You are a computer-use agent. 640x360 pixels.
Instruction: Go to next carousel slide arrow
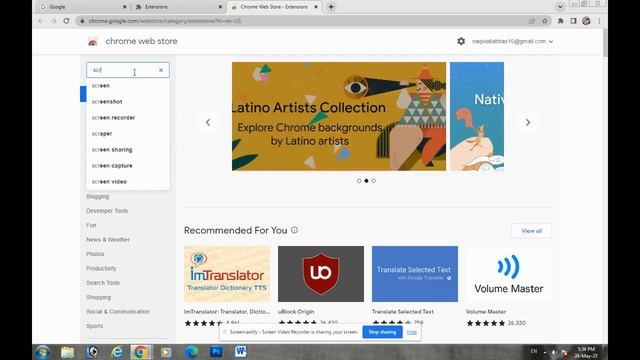pyautogui.click(x=528, y=122)
